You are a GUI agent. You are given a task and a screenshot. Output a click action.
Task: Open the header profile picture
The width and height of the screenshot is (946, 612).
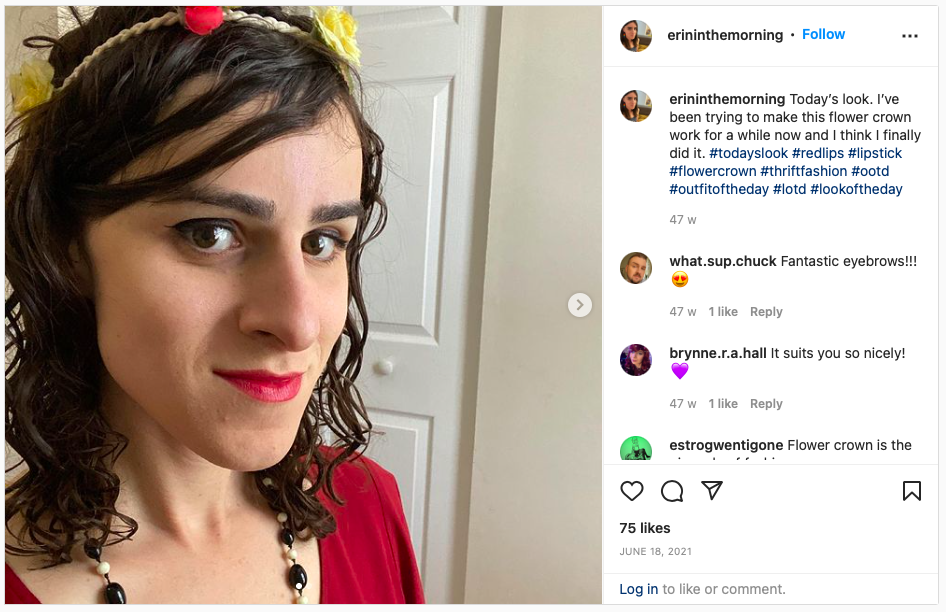636,36
